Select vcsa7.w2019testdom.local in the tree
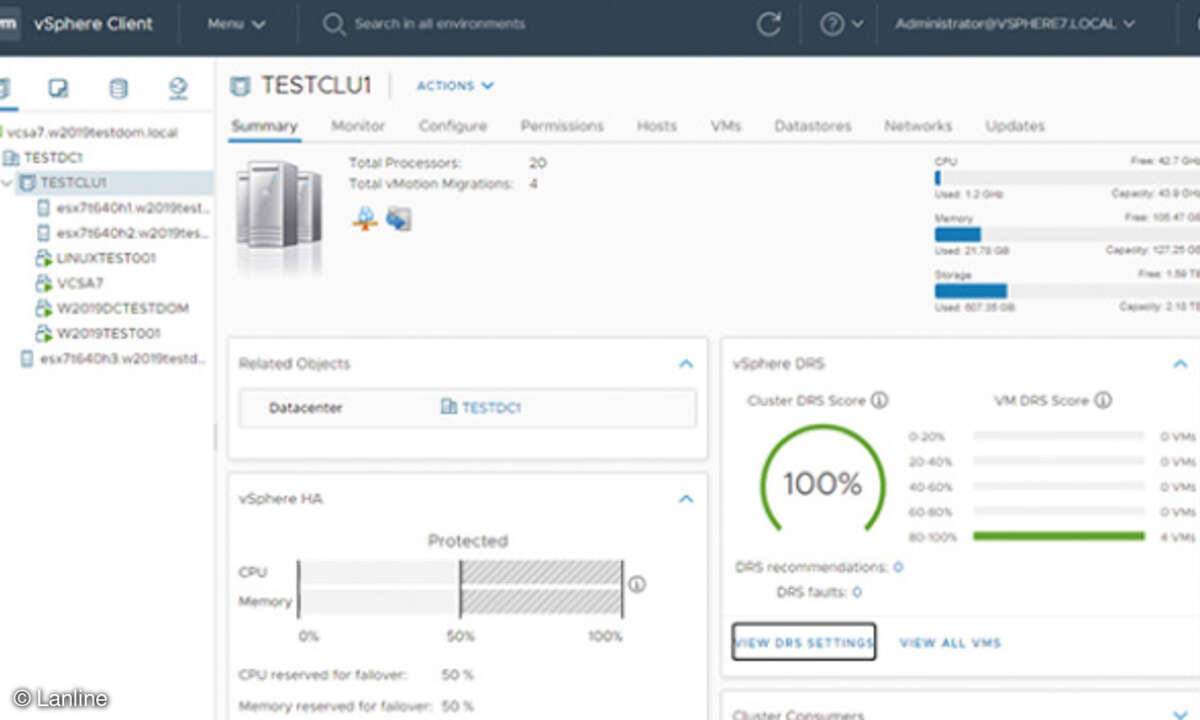This screenshot has width=1200, height=720. tap(93, 132)
